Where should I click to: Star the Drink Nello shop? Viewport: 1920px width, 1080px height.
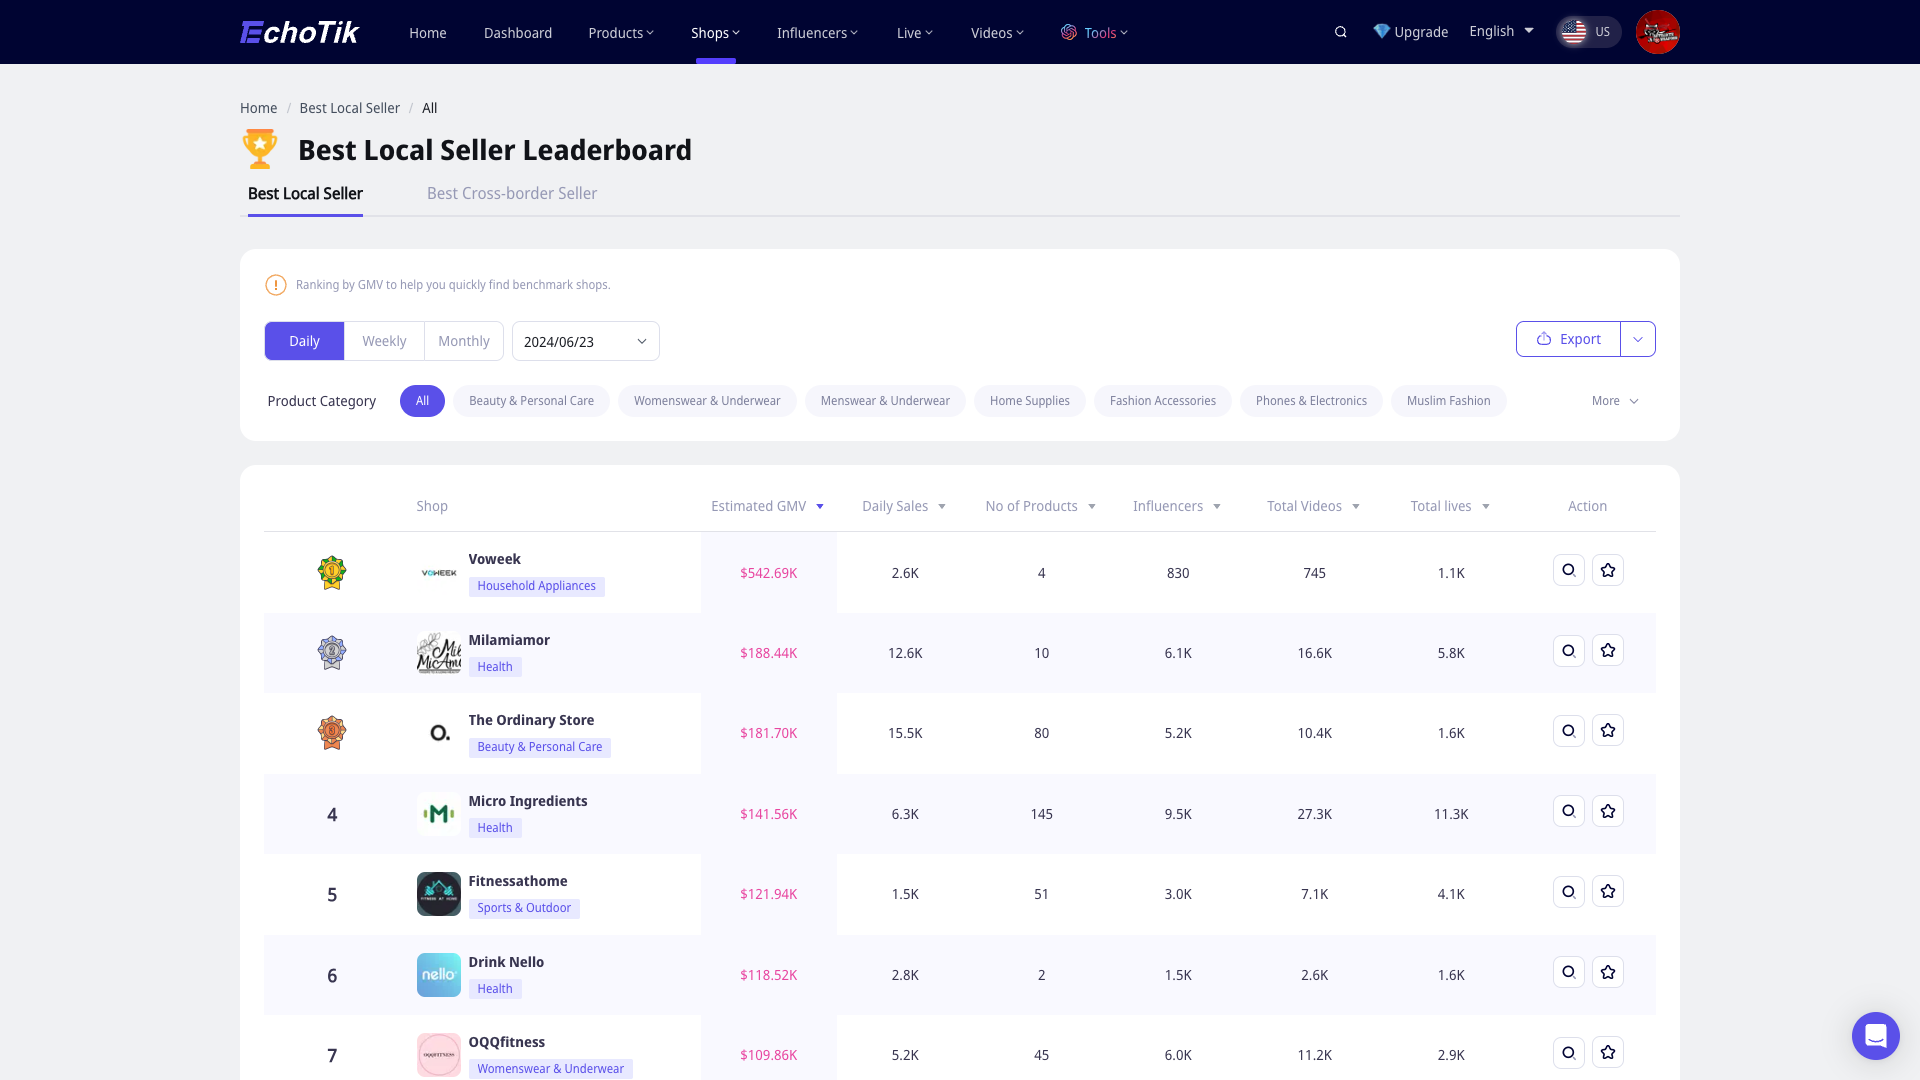[1608, 972]
